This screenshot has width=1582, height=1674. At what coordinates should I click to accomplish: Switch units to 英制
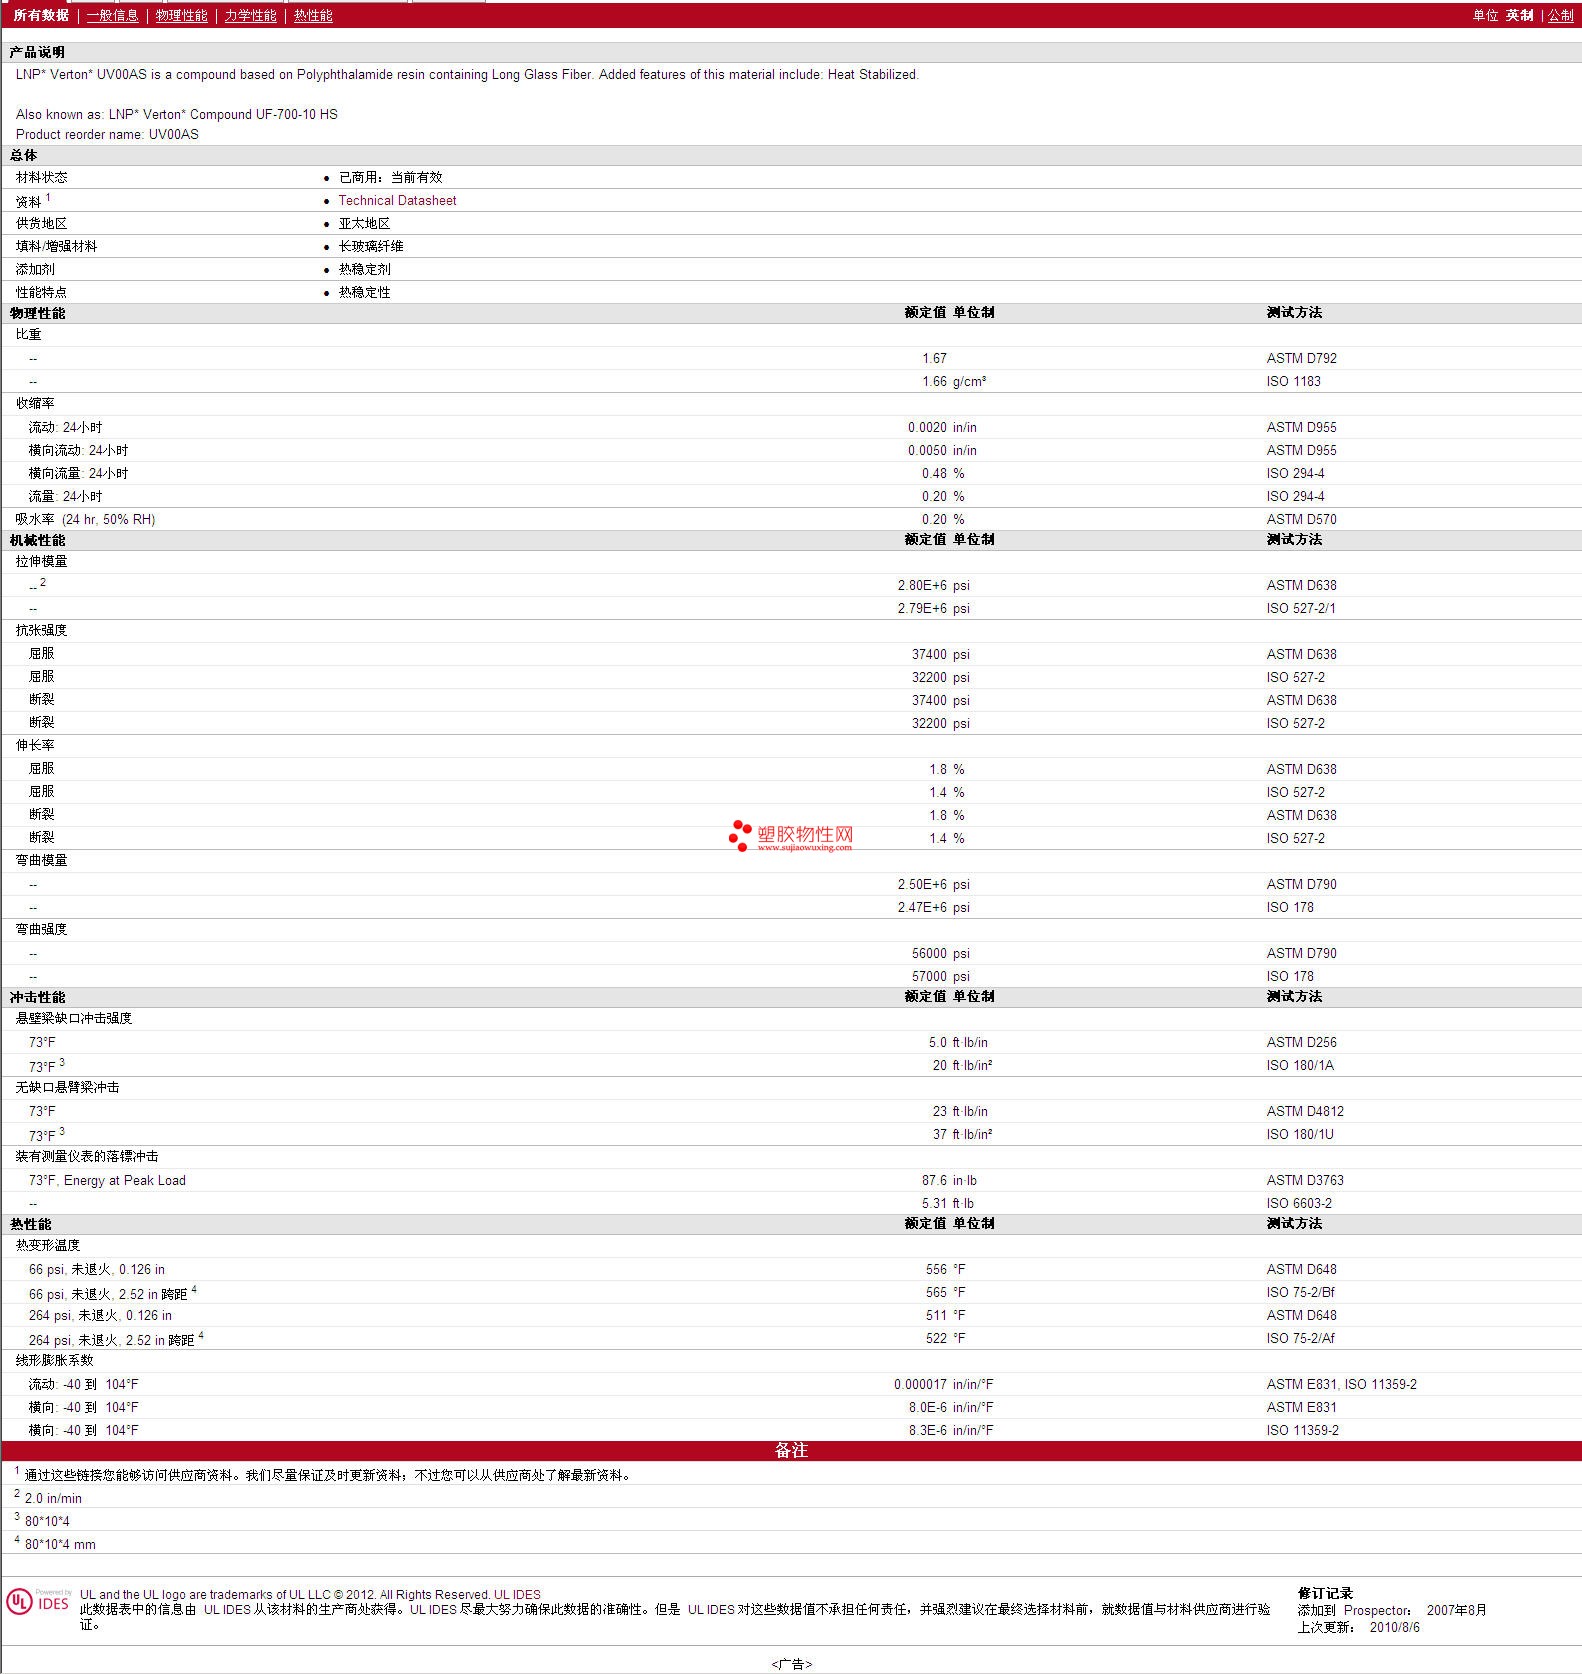pos(1519,15)
